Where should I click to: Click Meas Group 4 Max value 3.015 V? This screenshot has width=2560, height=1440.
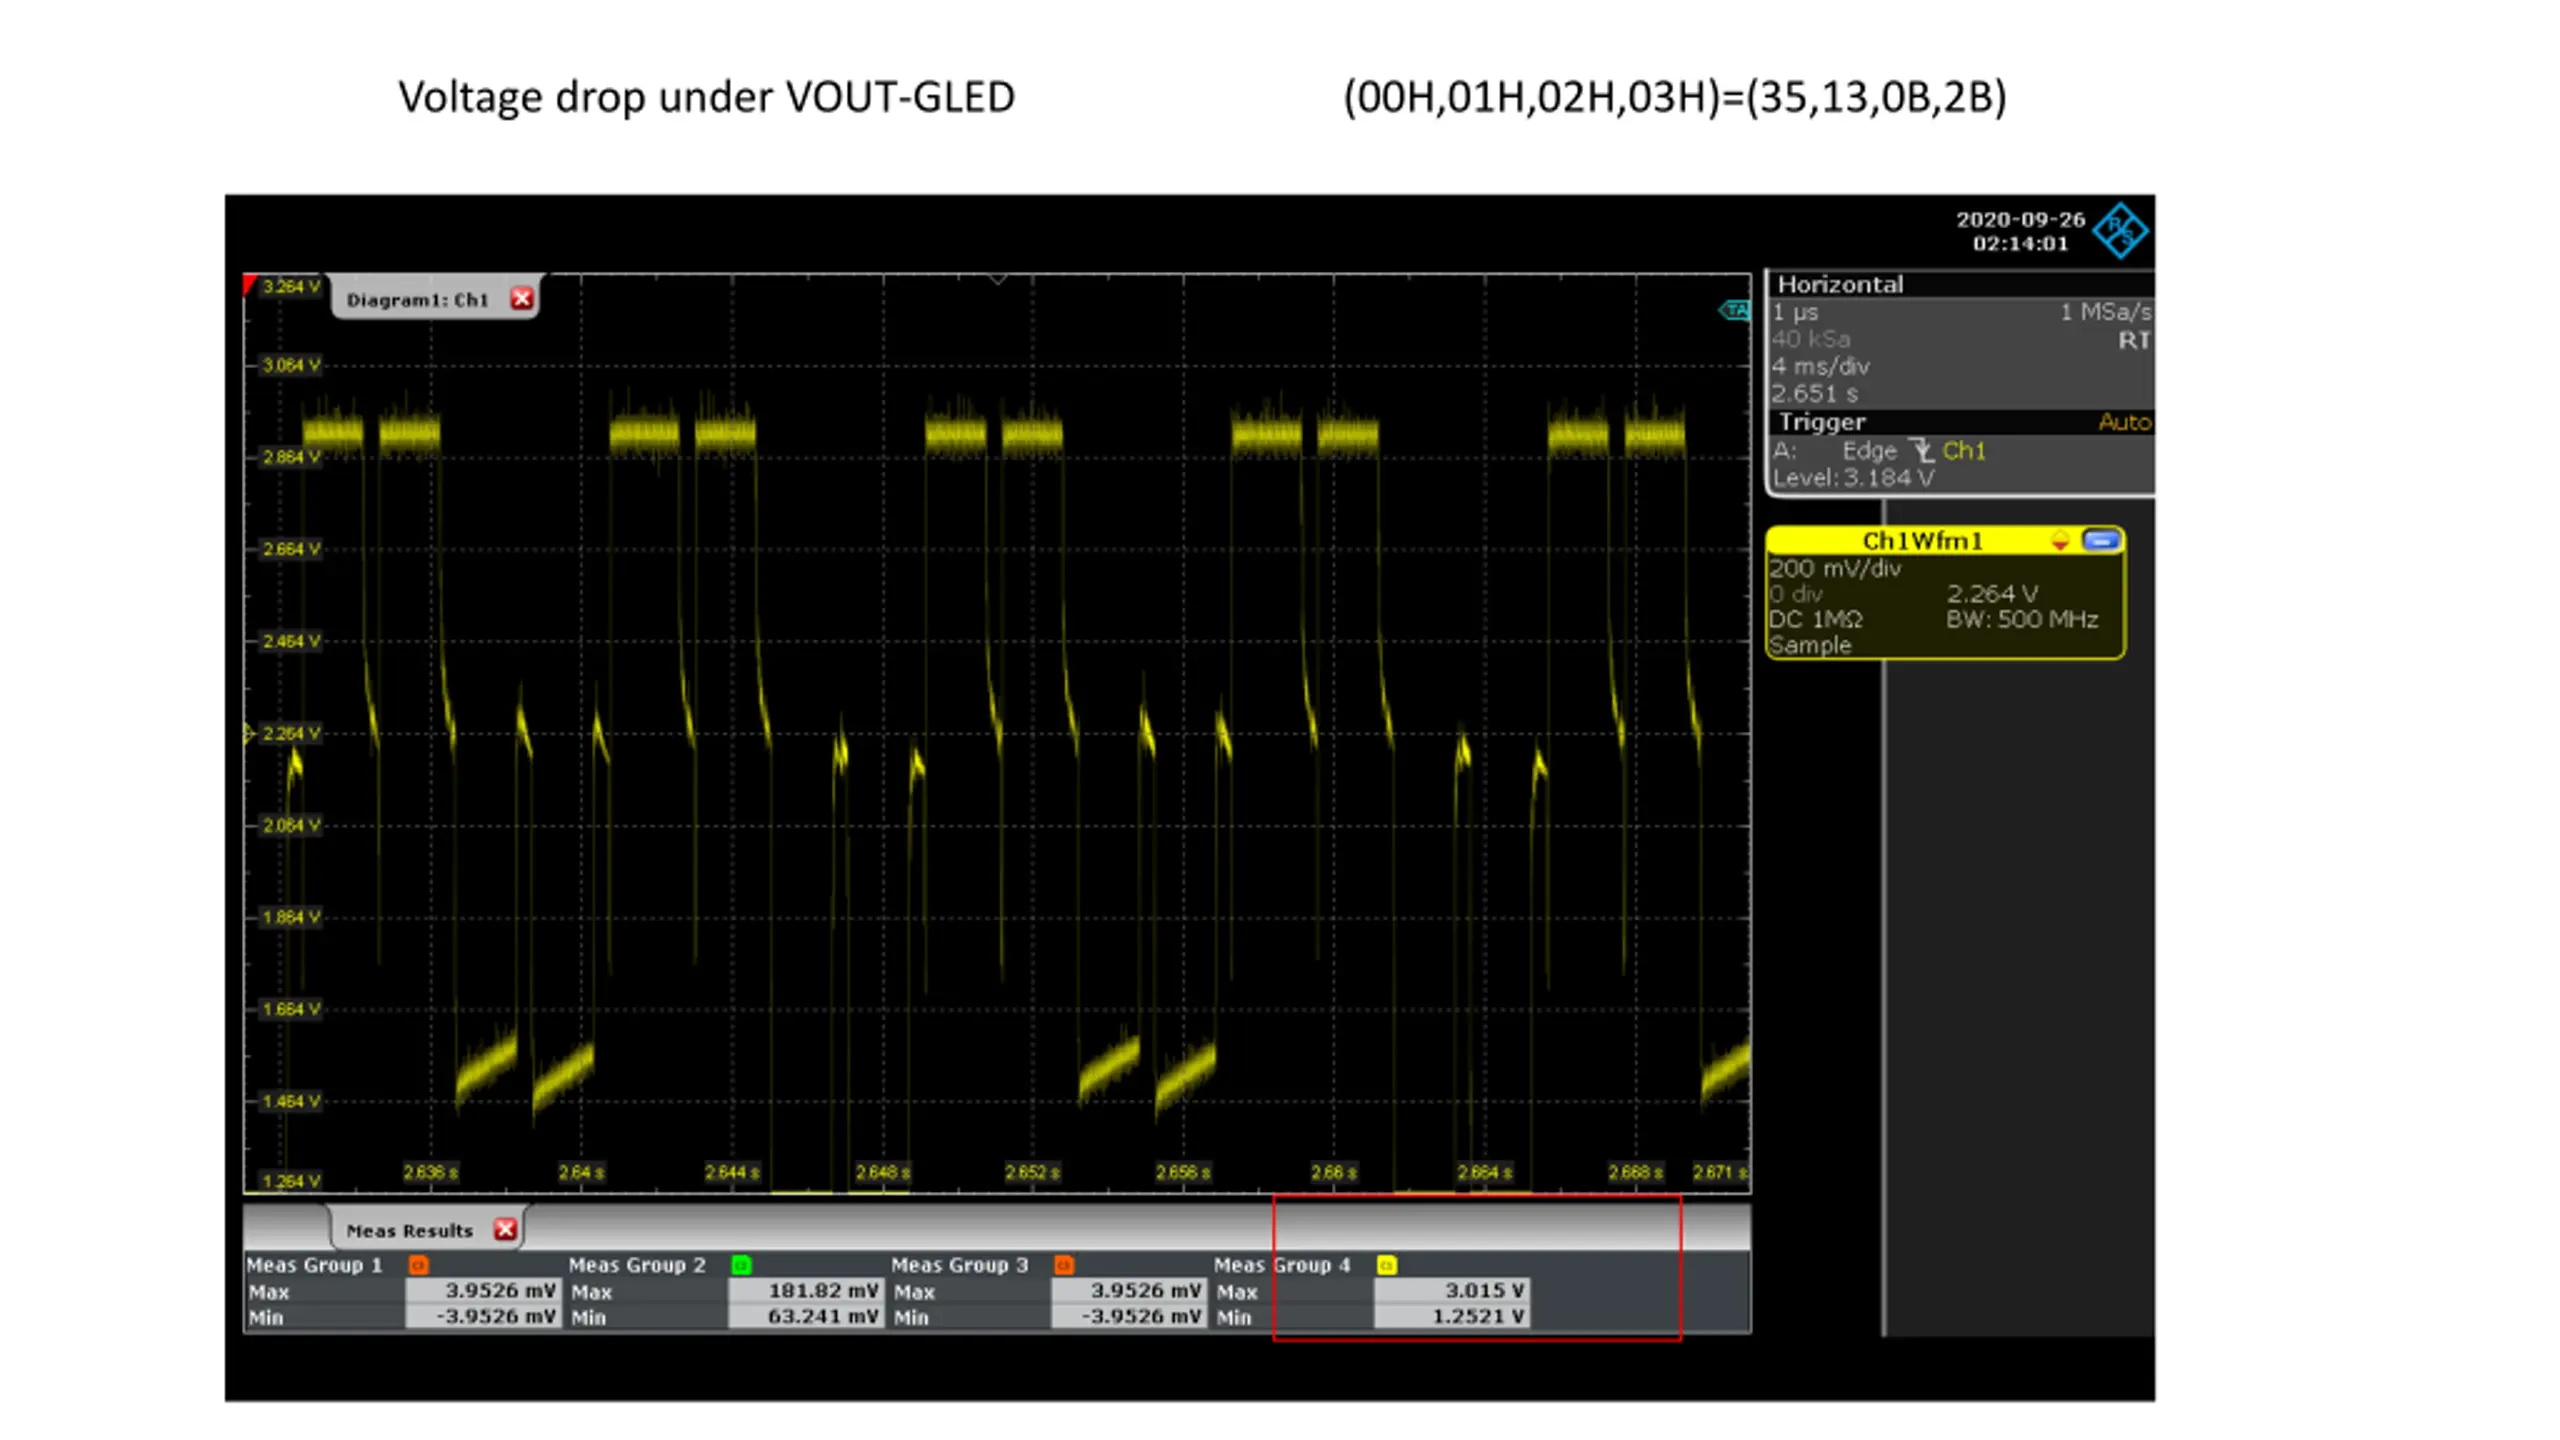pyautogui.click(x=1451, y=1291)
